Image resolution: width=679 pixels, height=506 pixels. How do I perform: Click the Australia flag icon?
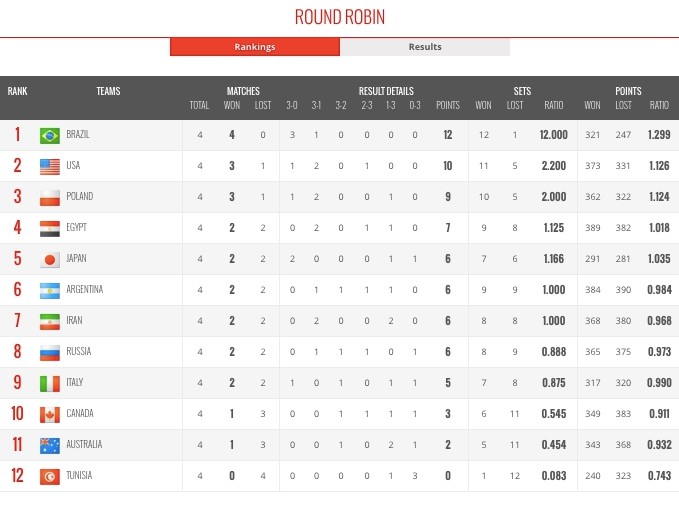click(x=50, y=445)
